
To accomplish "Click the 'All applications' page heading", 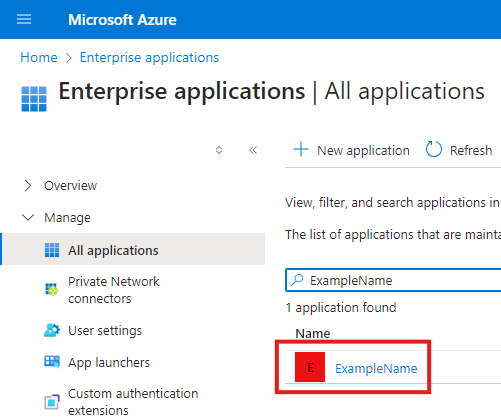I will tap(404, 91).
